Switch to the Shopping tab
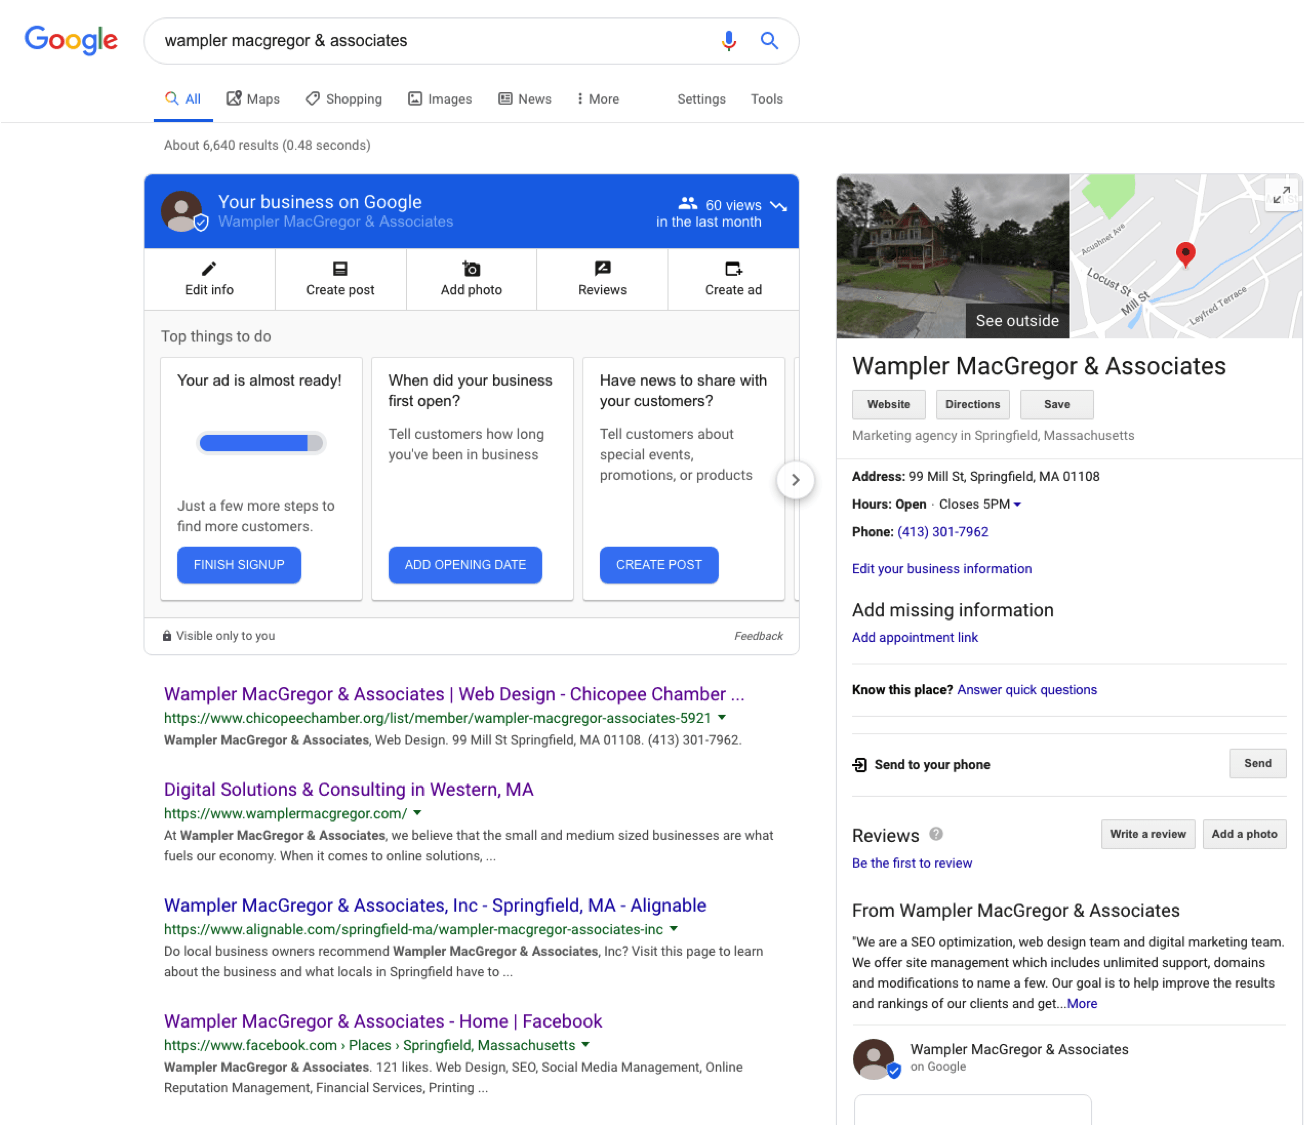This screenshot has height=1125, width=1305. click(x=344, y=99)
